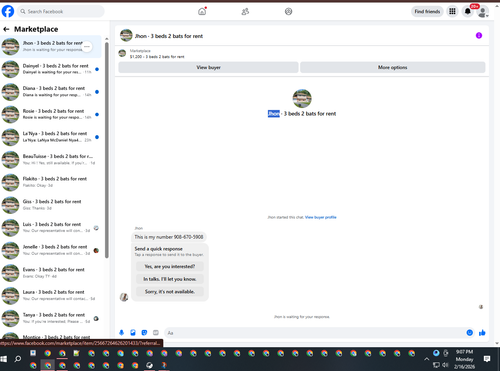
Task: Open the Home feed icon
Action: pyautogui.click(x=202, y=11)
